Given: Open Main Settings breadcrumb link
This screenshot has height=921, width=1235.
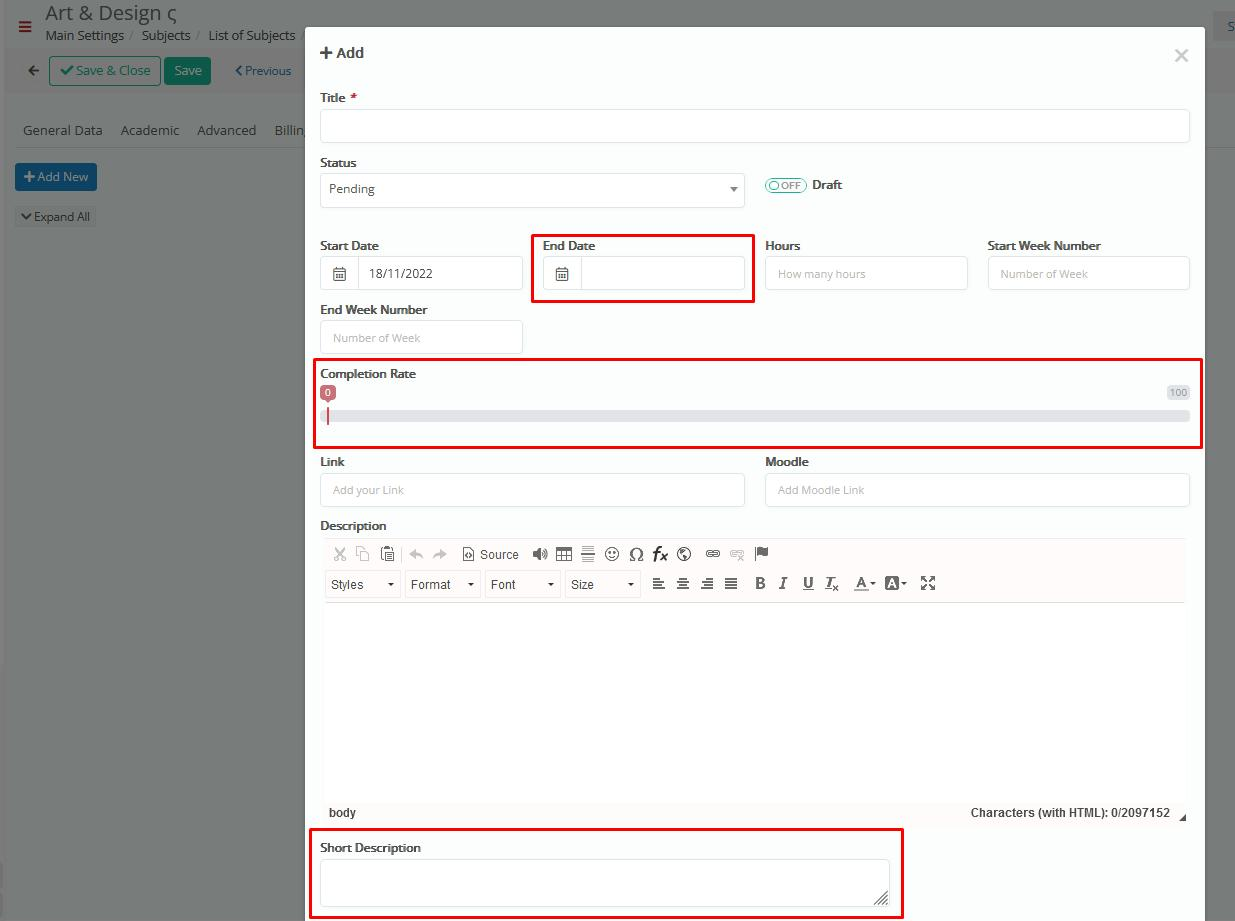Looking at the screenshot, I should pyautogui.click(x=85, y=35).
